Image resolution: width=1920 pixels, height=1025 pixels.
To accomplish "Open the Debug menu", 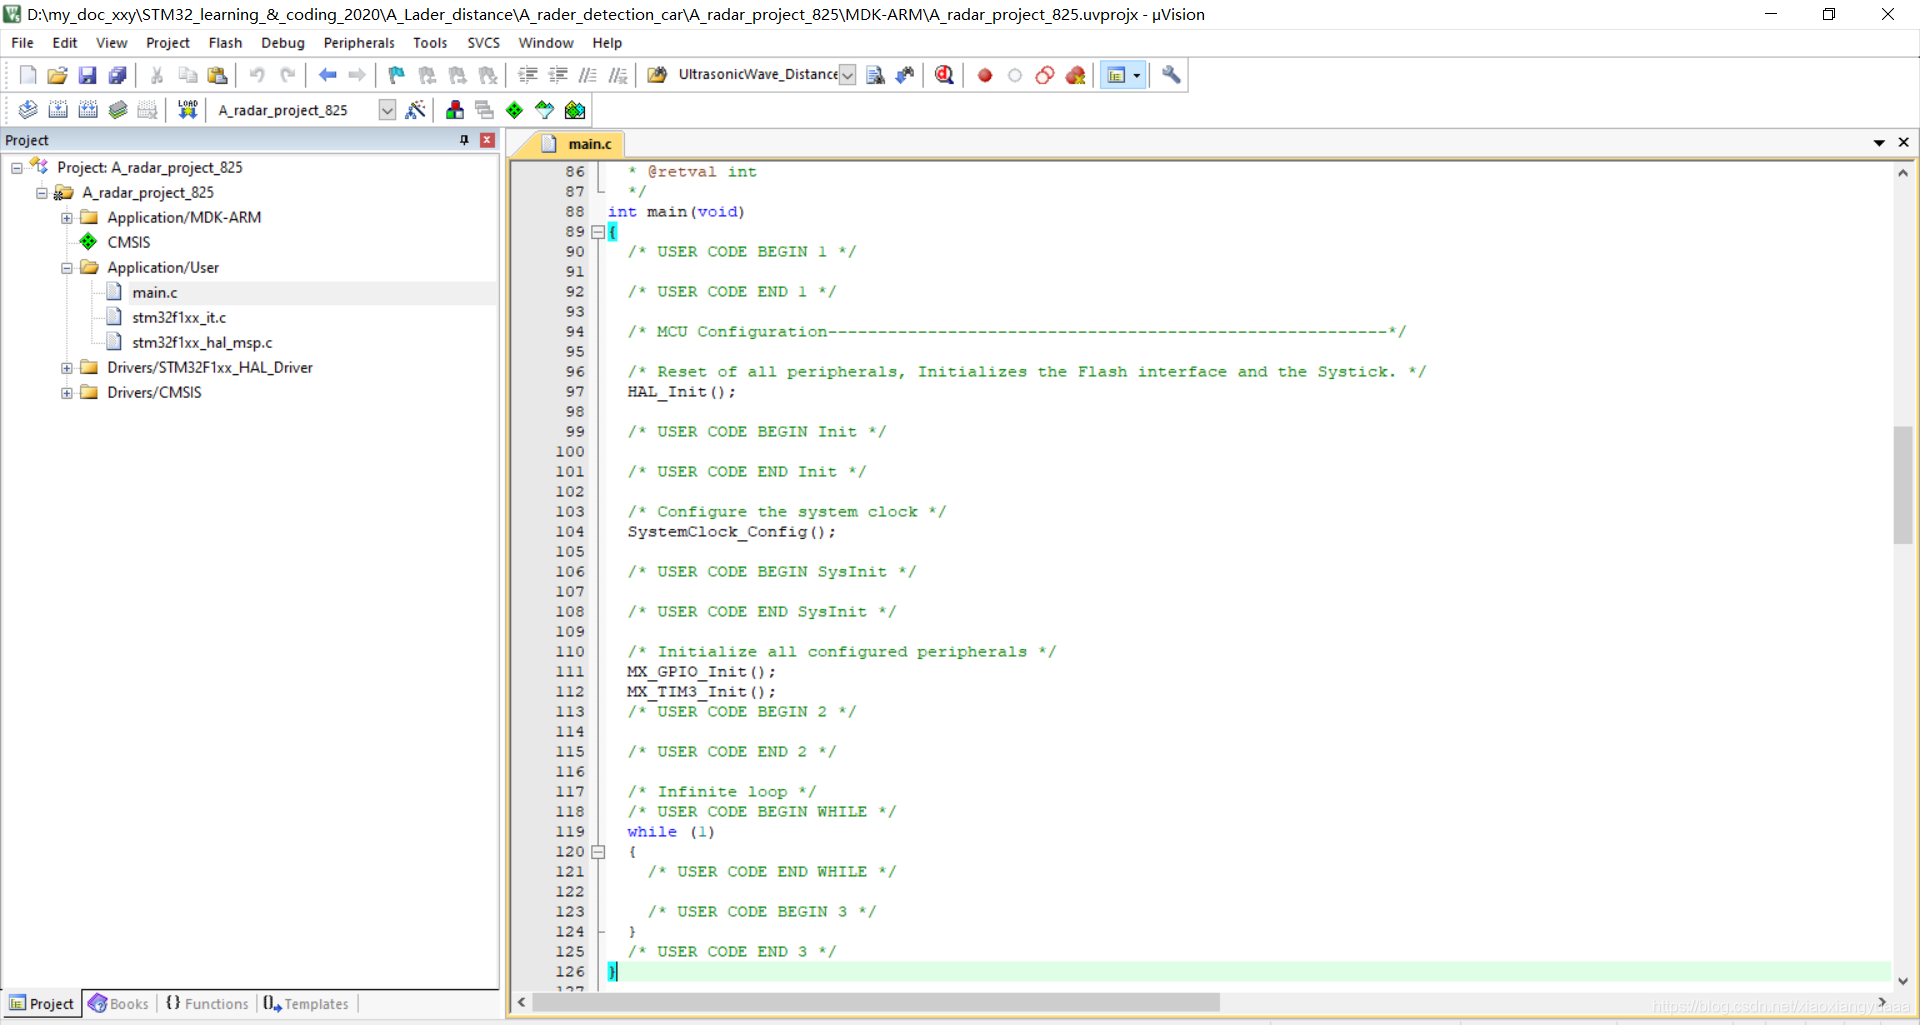I will (283, 43).
